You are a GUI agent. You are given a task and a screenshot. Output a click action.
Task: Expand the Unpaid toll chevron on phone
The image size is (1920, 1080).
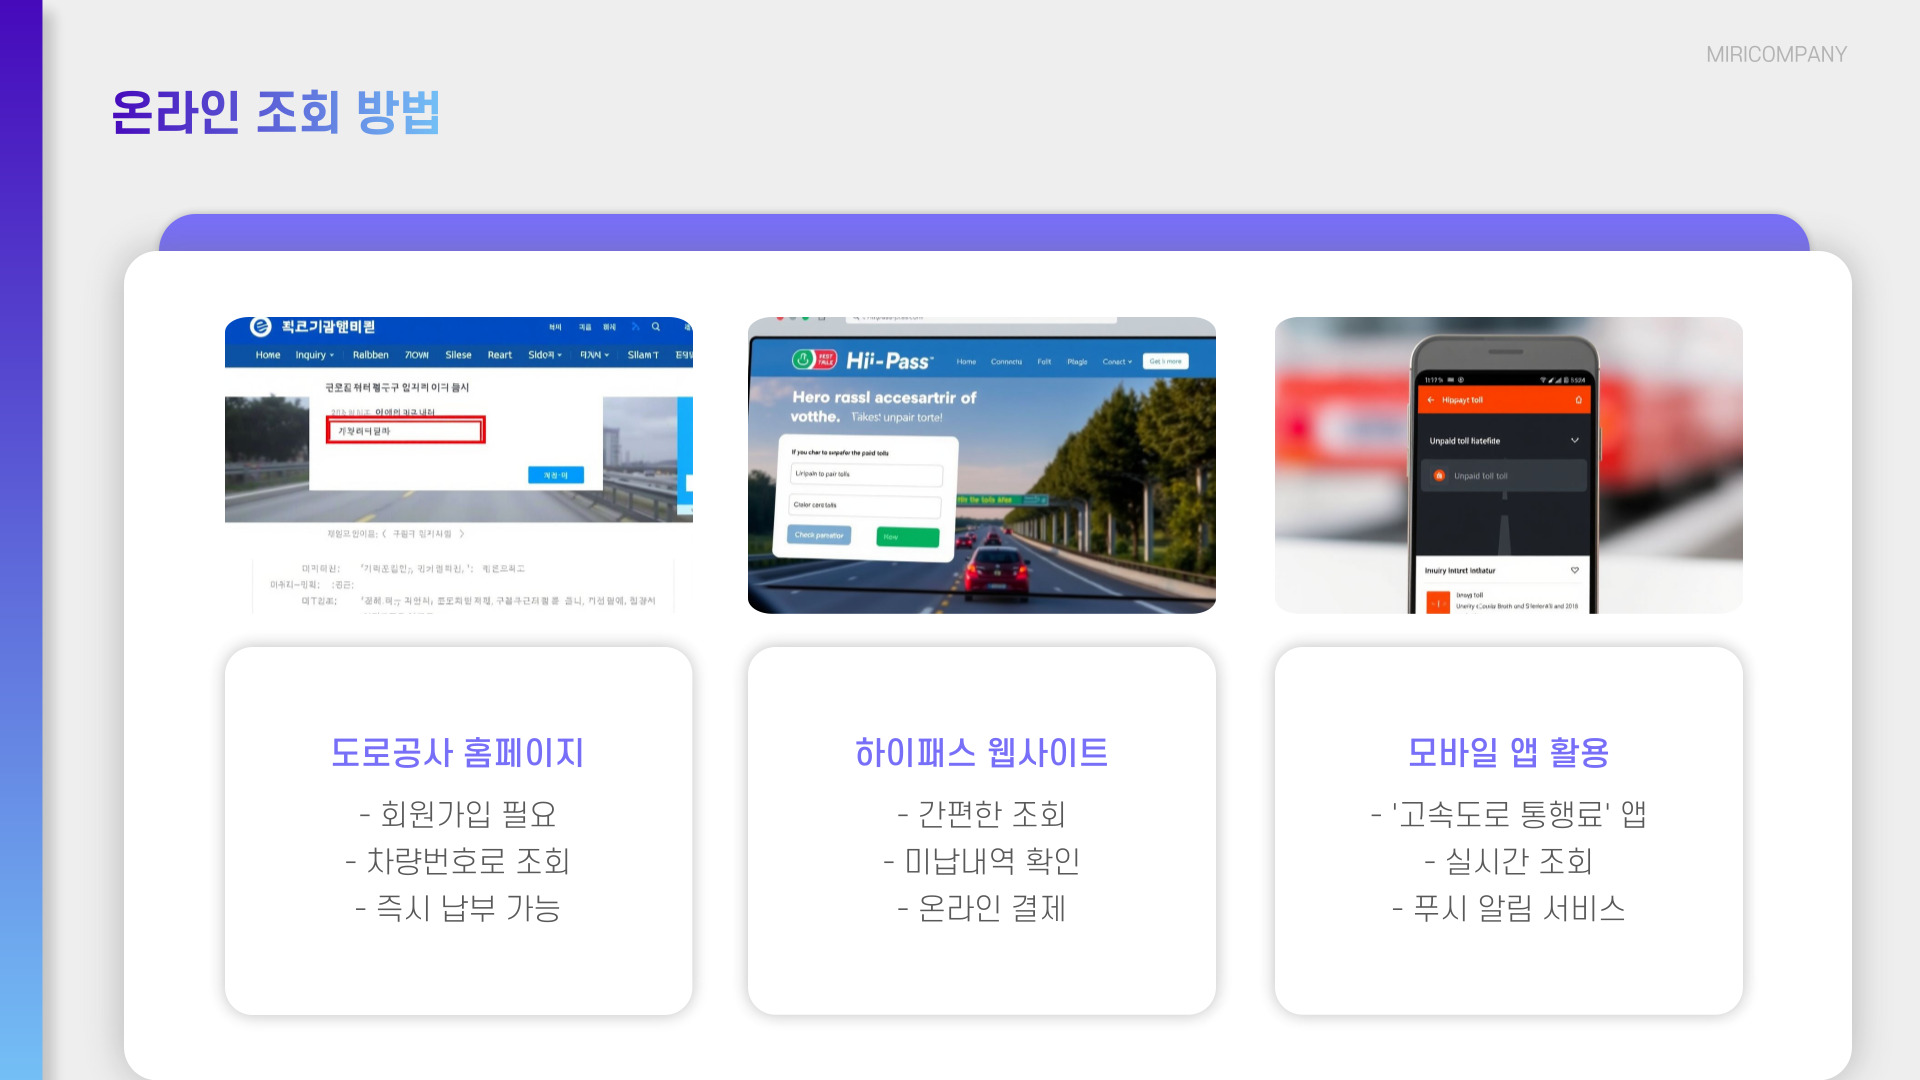pyautogui.click(x=1575, y=441)
